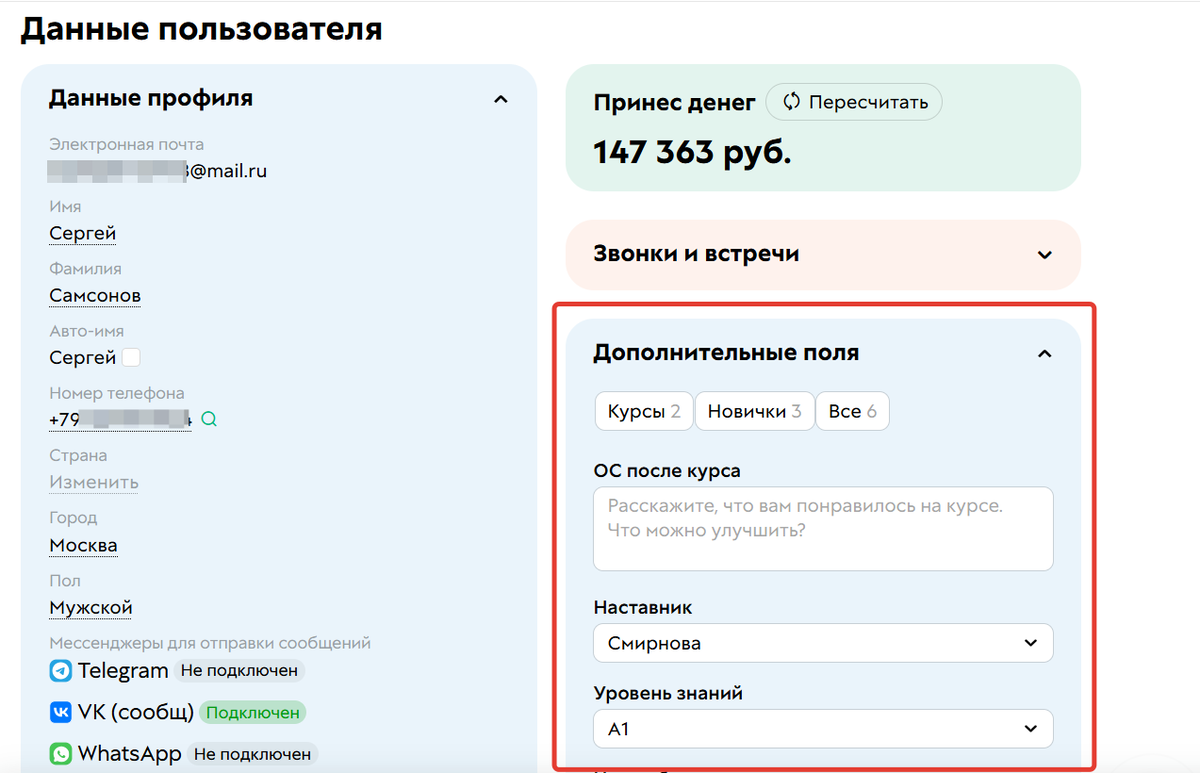Viewport: 1200px width, 773px height.
Task: Edit the surname Самсонов
Action: (94, 295)
